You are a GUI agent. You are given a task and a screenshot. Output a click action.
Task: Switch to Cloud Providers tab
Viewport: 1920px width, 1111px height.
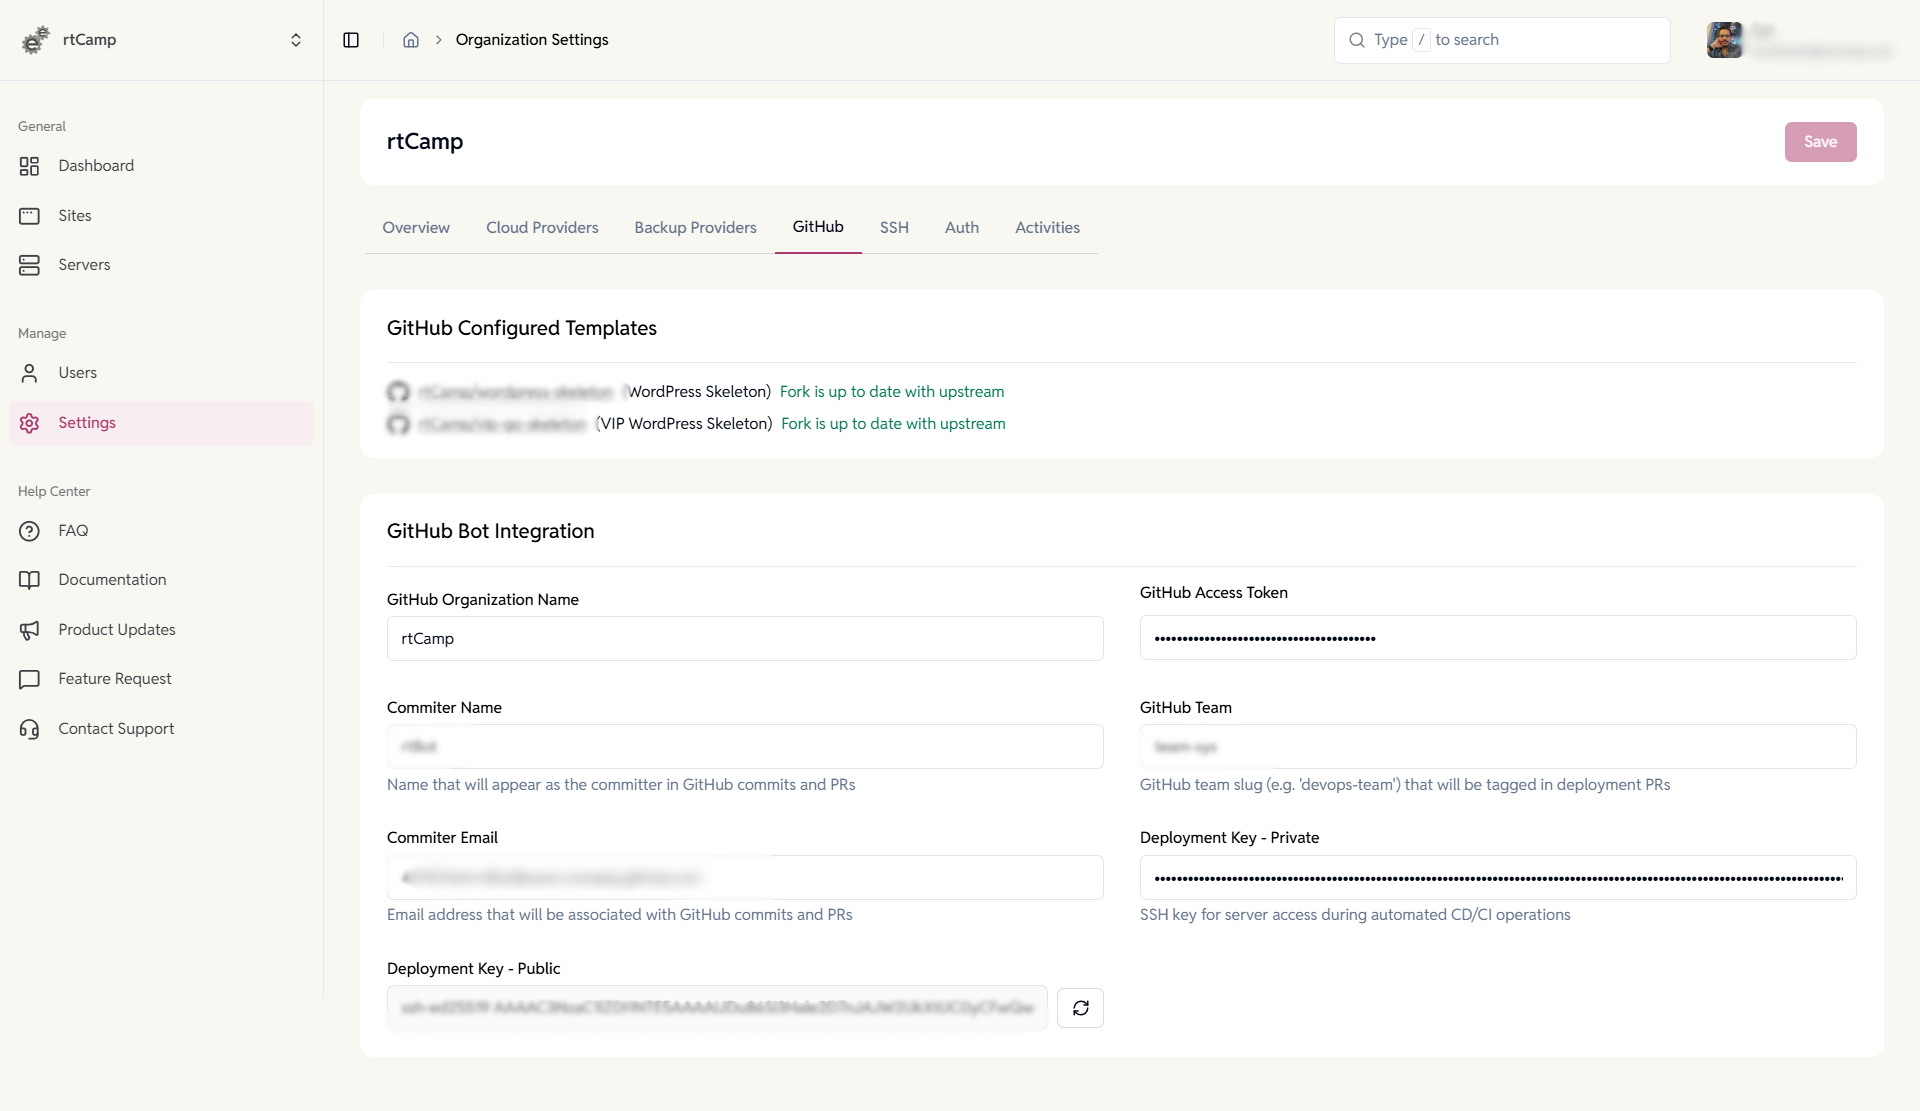tap(542, 227)
